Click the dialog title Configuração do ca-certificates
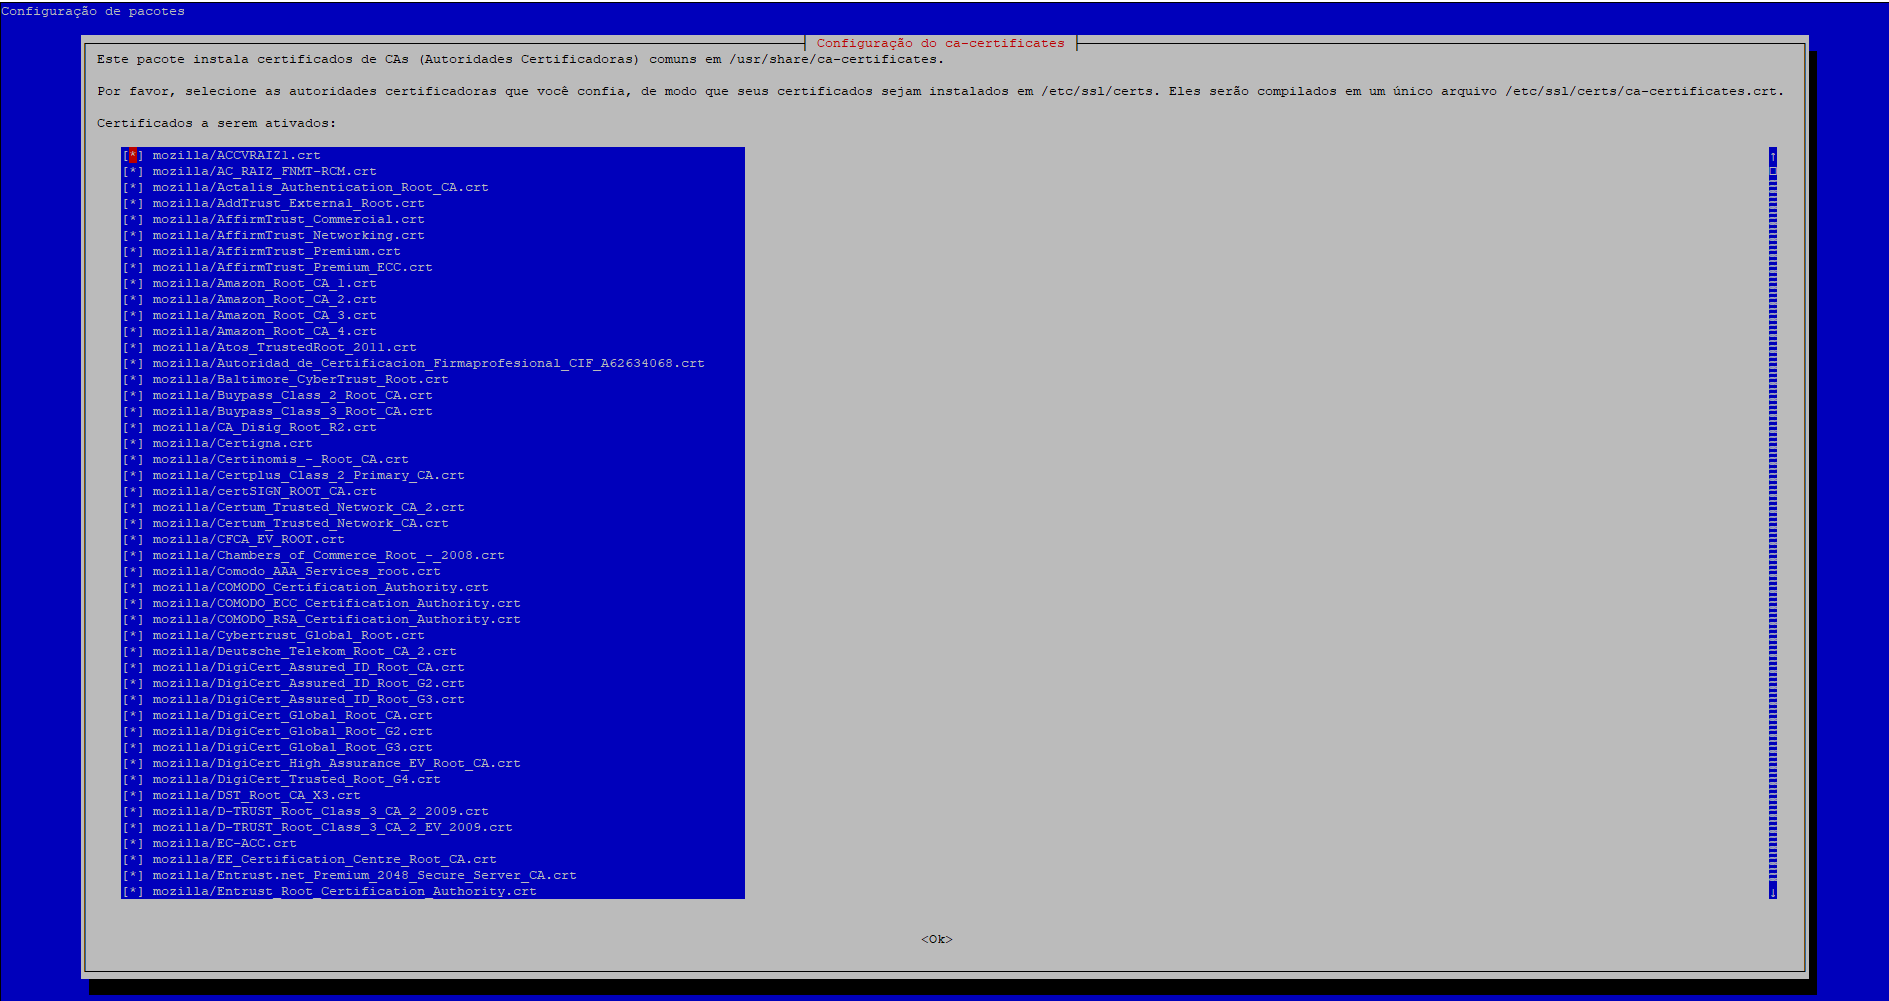The width and height of the screenshot is (1889, 1001). [x=940, y=43]
